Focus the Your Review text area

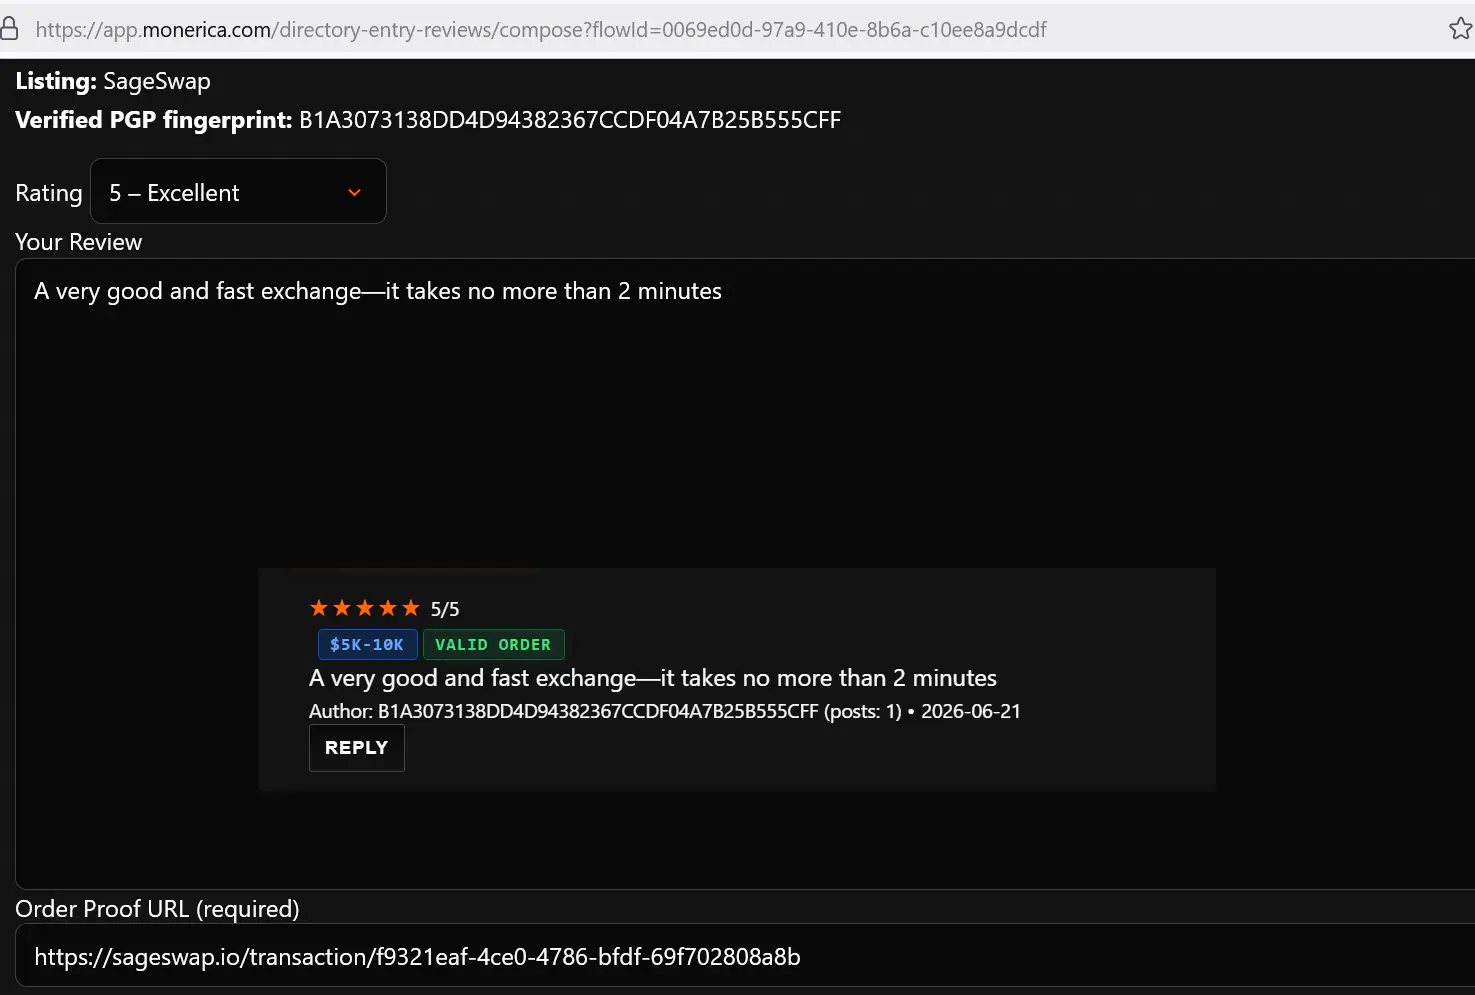[x=745, y=574]
